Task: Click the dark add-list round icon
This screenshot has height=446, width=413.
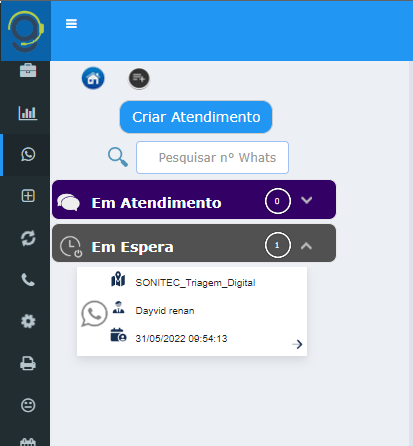Action: point(139,79)
